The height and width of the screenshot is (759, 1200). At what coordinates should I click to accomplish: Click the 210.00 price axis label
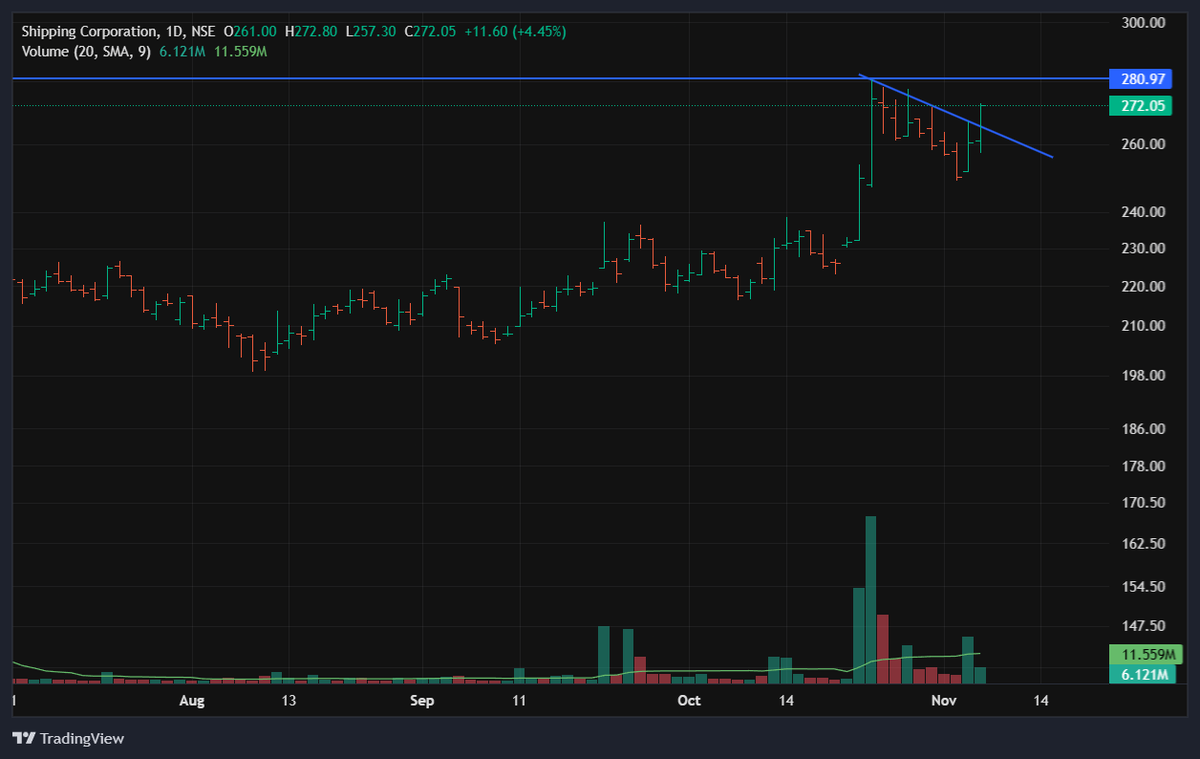point(1141,325)
